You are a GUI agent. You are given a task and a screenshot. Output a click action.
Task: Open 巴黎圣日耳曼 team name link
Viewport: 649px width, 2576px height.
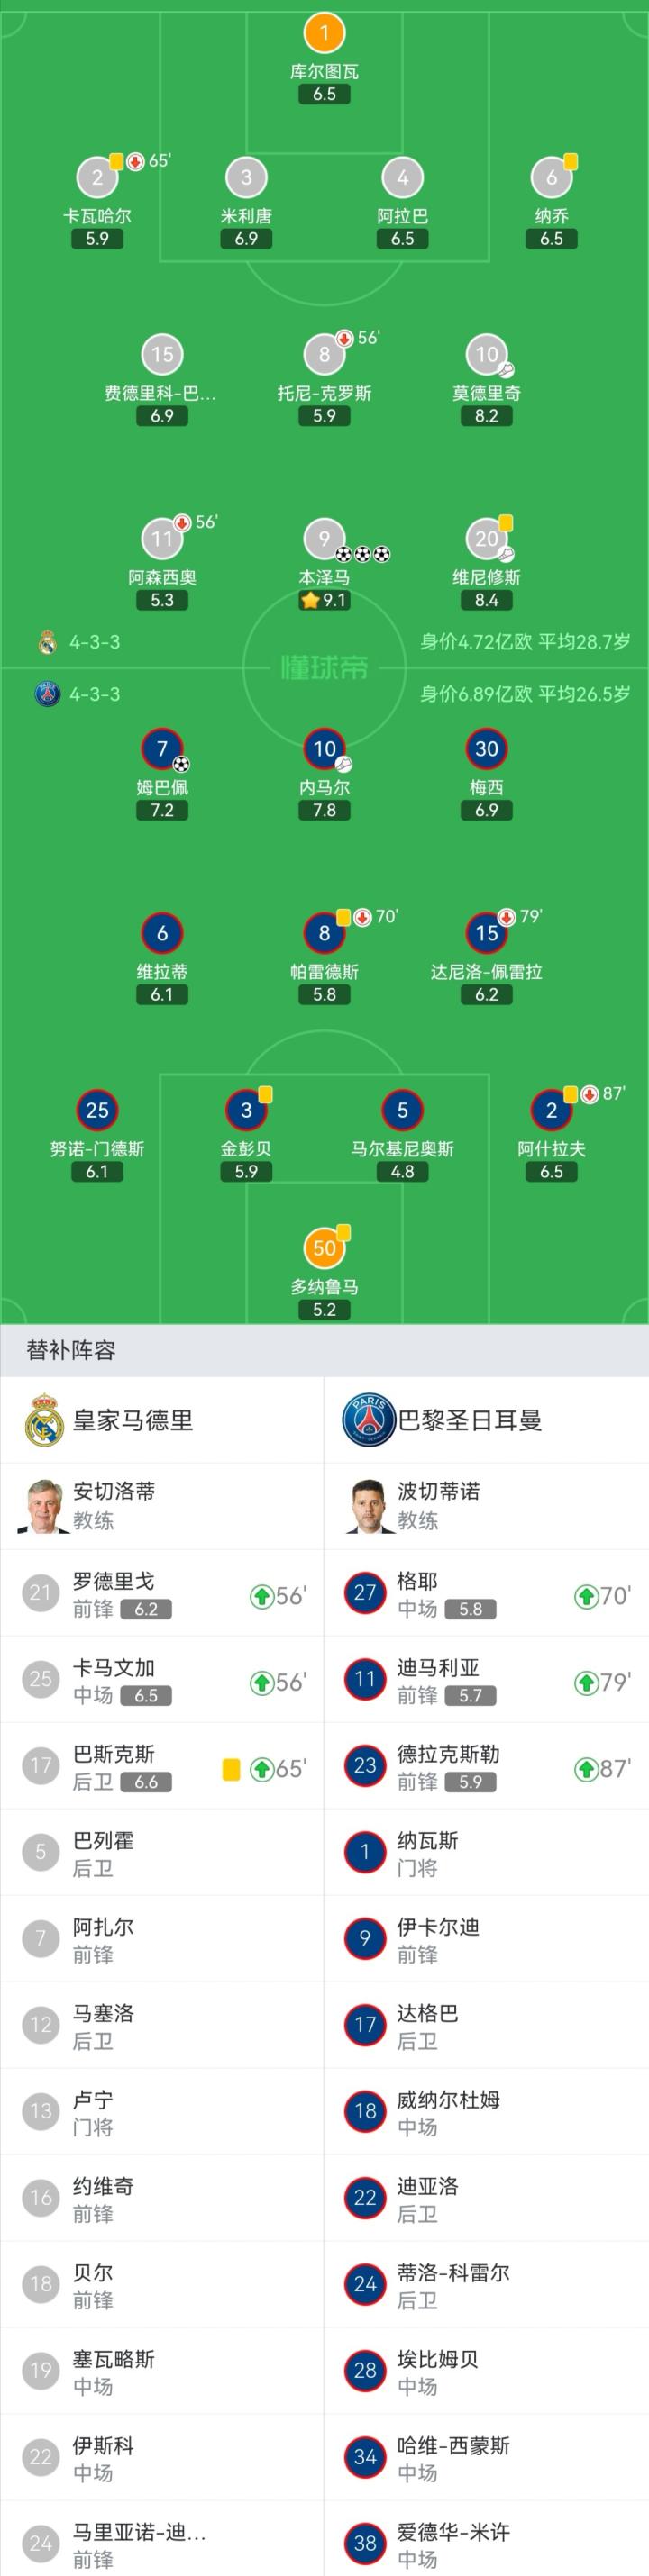point(469,1420)
